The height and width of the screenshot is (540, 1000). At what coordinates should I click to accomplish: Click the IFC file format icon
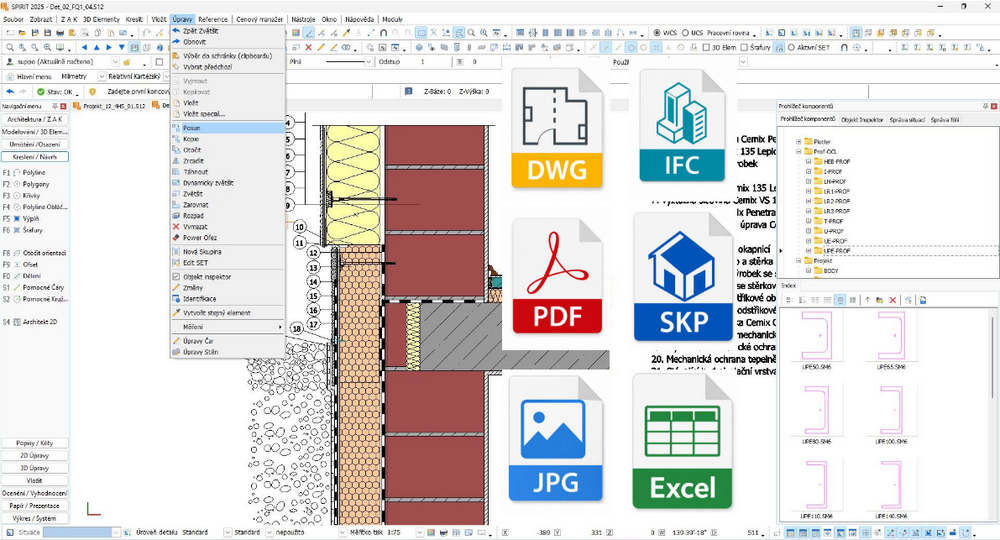coord(682,126)
